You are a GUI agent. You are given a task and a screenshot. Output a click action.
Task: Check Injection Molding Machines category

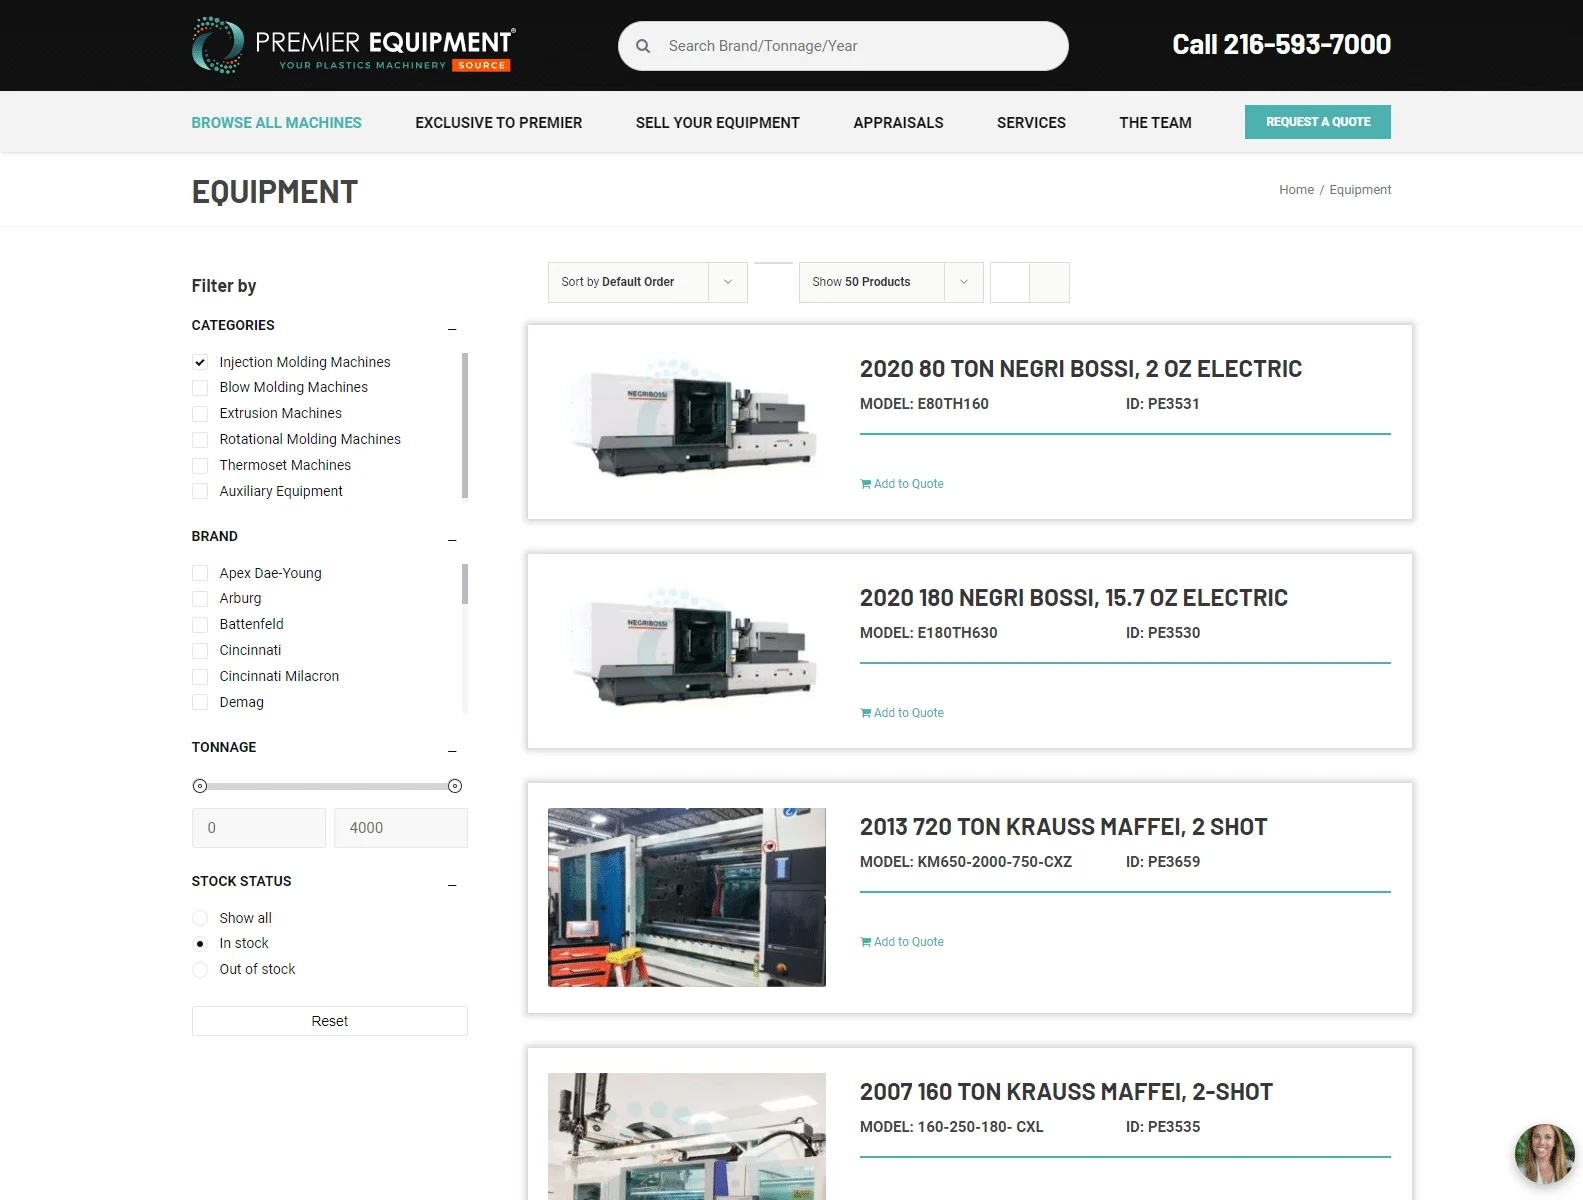pos(200,362)
